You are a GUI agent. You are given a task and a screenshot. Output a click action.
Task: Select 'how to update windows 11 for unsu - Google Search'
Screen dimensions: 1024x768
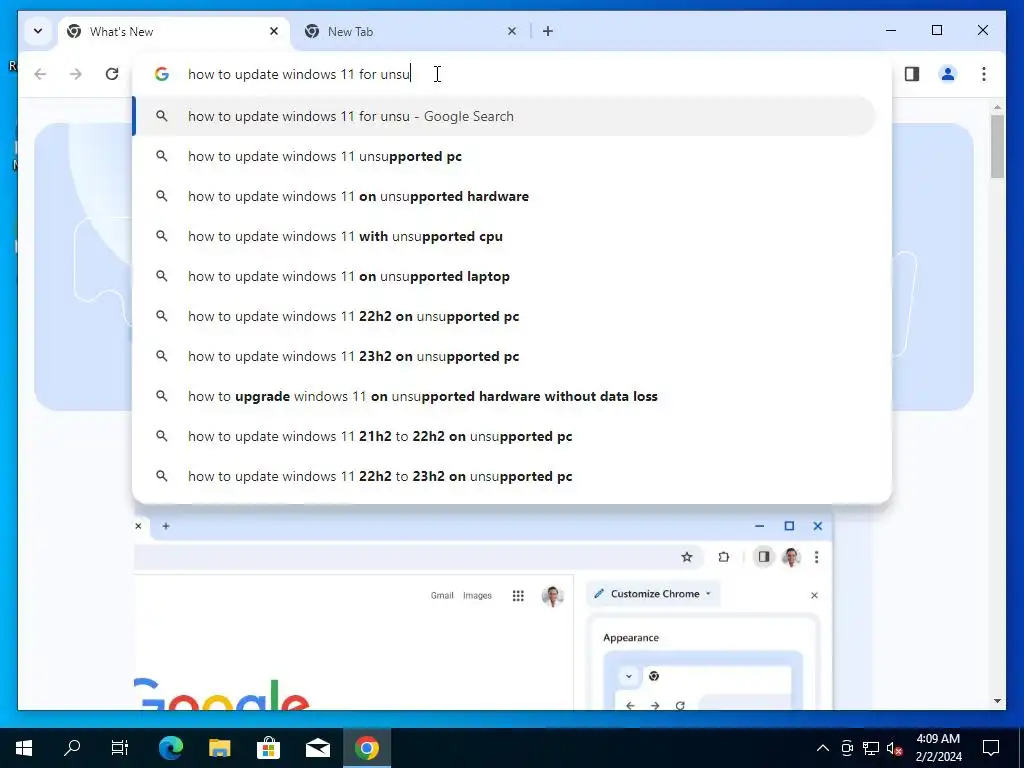tap(504, 116)
